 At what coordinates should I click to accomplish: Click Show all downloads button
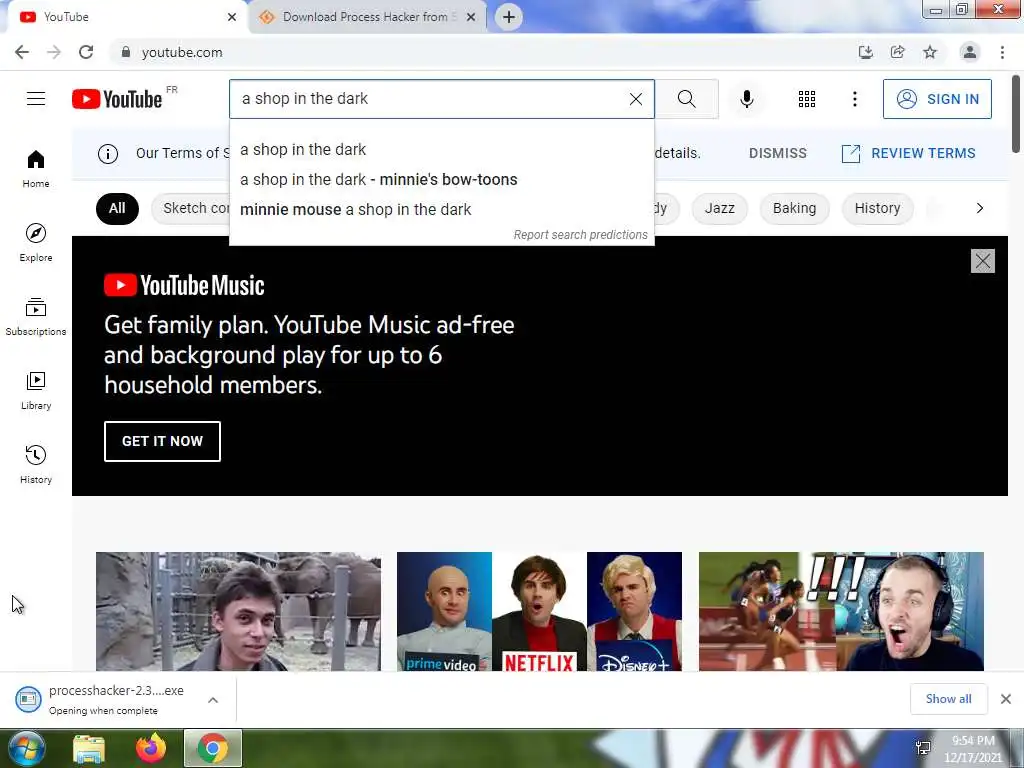[948, 699]
